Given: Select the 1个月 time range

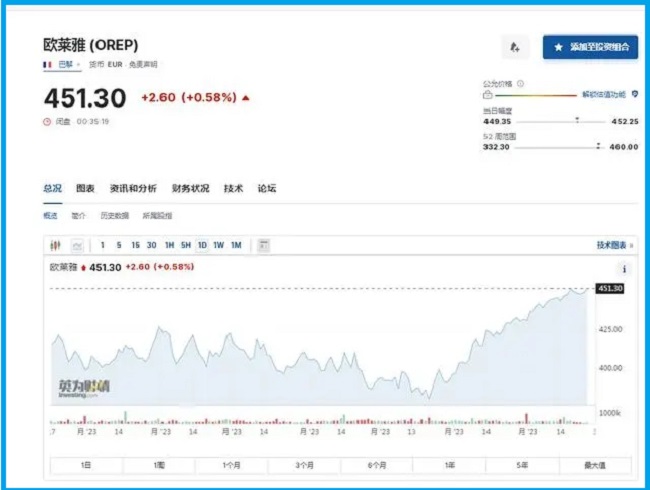Looking at the screenshot, I should [x=232, y=465].
